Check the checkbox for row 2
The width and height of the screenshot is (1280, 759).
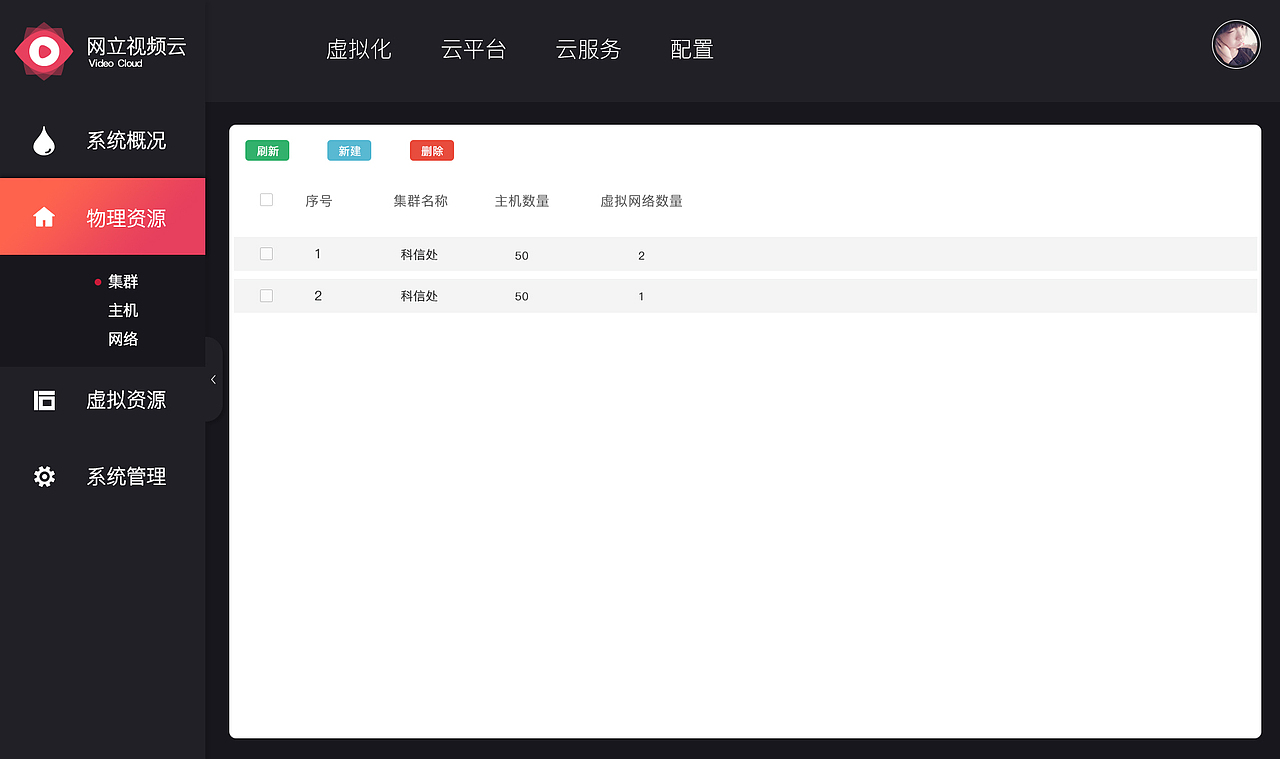pos(266,296)
